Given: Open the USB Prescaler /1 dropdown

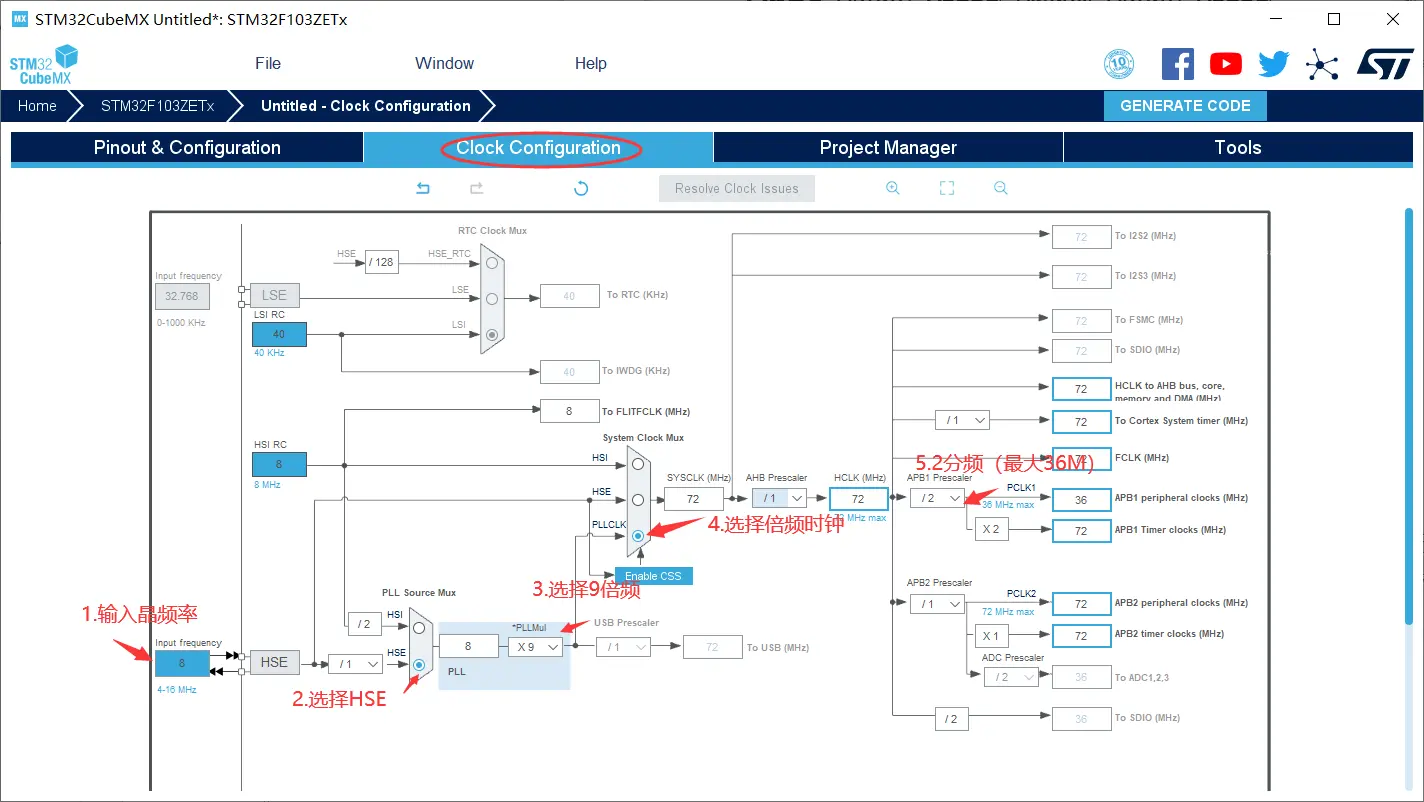Looking at the screenshot, I should click(623, 647).
